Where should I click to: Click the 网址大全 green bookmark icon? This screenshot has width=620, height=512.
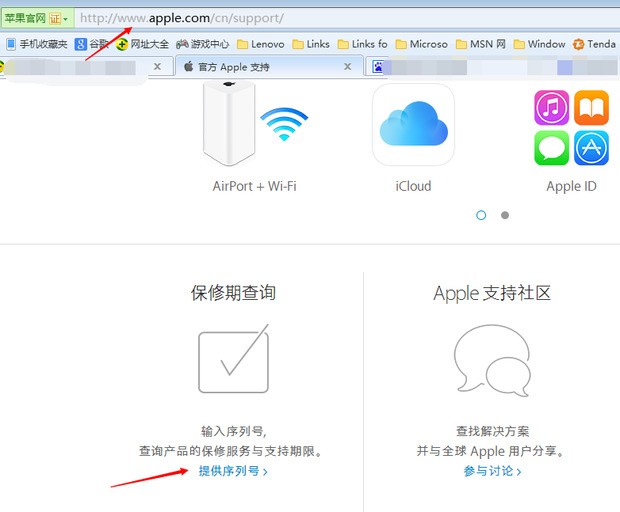122,44
